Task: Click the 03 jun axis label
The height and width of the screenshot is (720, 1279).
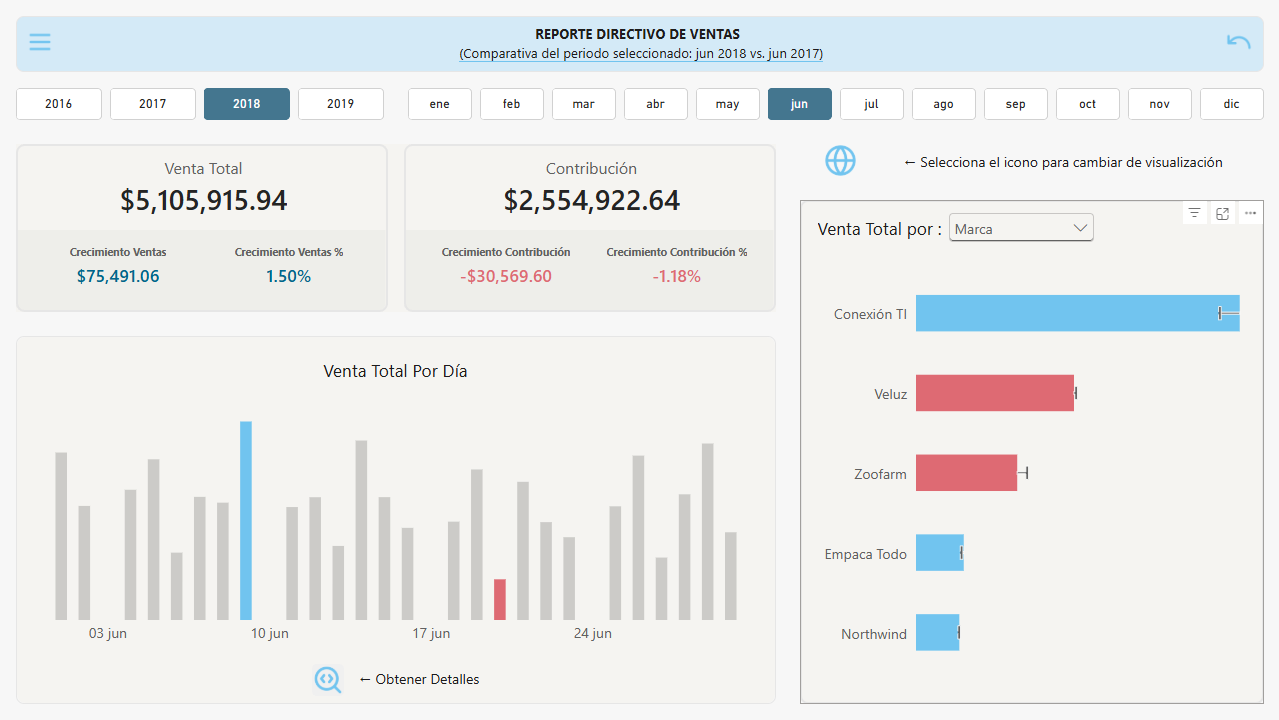Action: coord(108,633)
